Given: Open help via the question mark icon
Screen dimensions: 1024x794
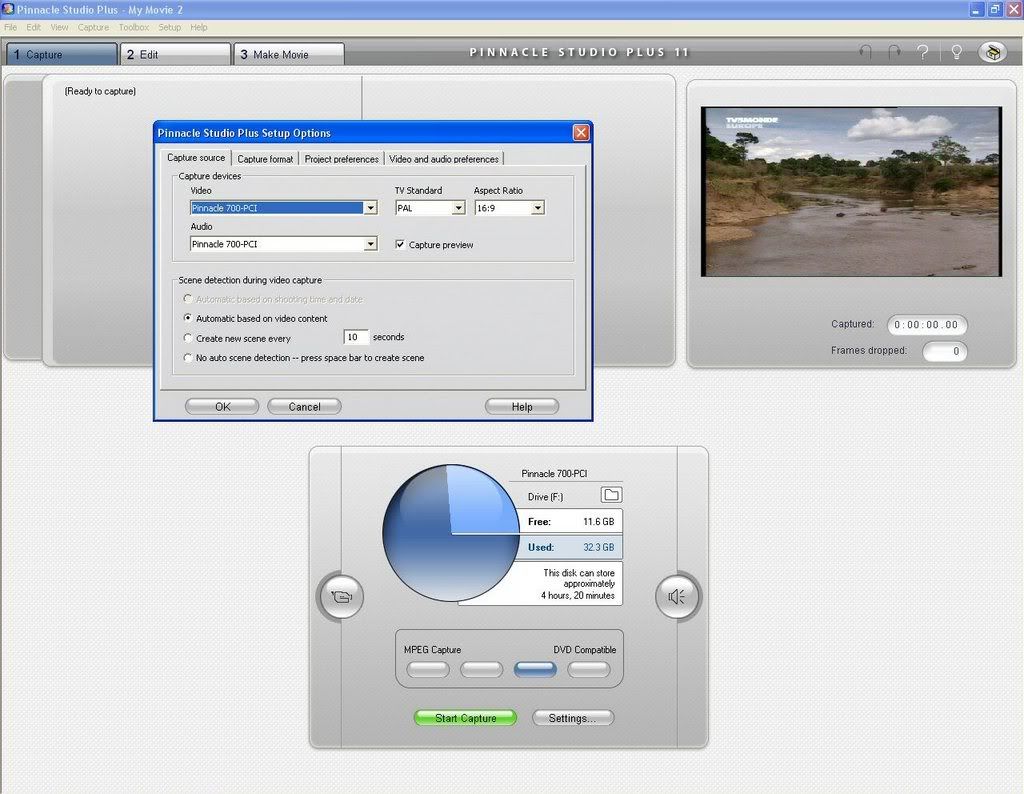Looking at the screenshot, I should tap(923, 52).
